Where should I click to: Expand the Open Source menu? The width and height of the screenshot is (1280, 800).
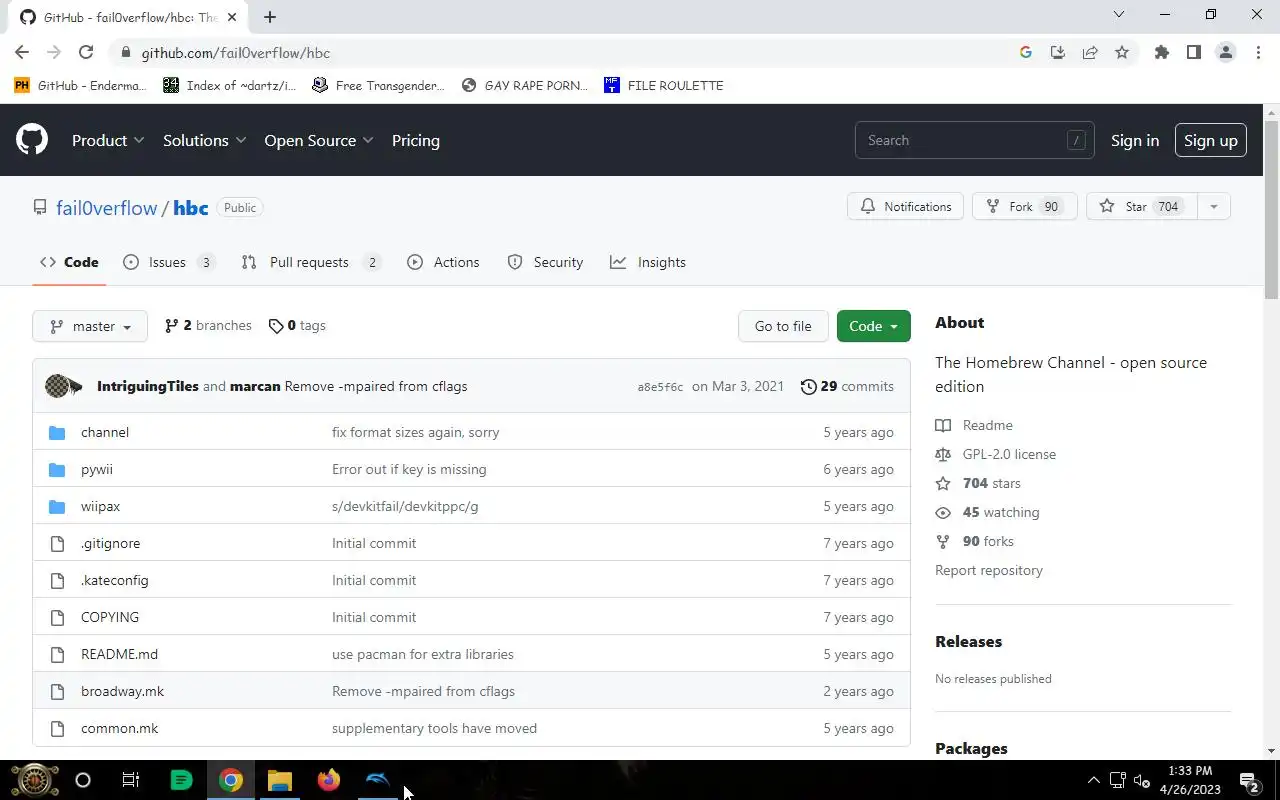[x=319, y=140]
